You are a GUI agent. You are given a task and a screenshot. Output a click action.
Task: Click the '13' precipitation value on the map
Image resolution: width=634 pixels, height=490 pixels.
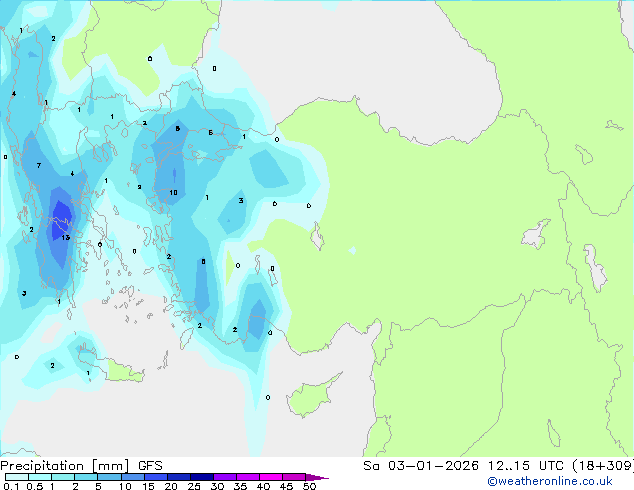click(x=66, y=237)
